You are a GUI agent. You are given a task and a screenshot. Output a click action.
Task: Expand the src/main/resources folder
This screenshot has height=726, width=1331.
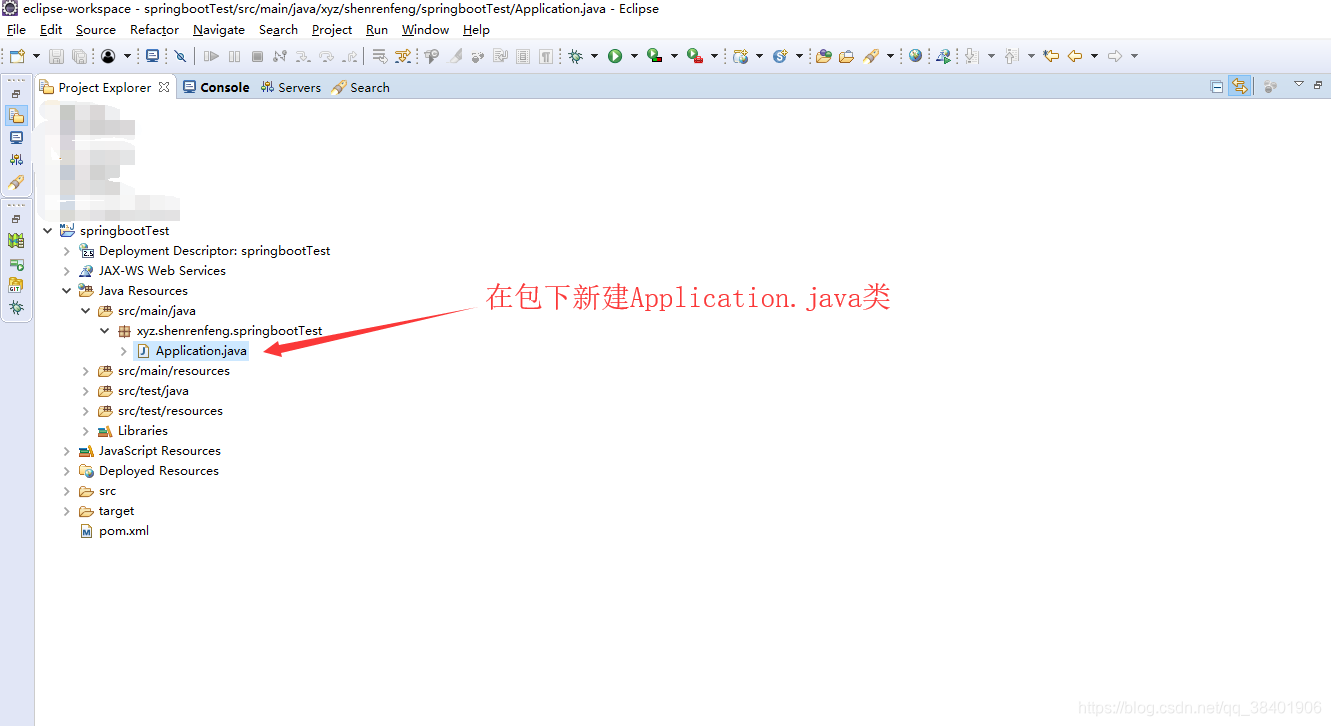click(x=86, y=371)
